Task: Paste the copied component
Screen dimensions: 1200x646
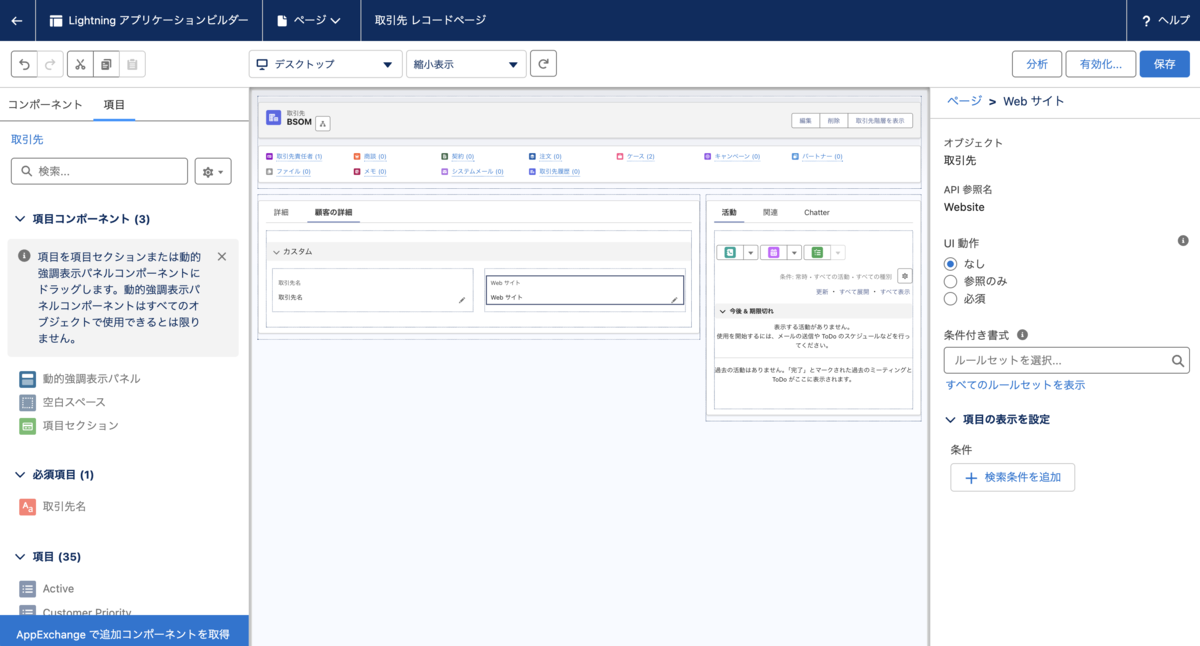Action: (x=132, y=64)
